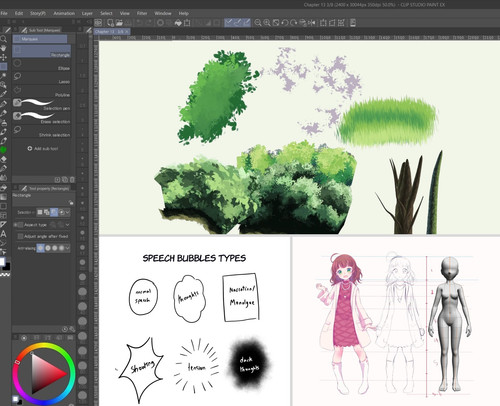Click the Zoom in icon in command bar

pyautogui.click(x=267, y=23)
